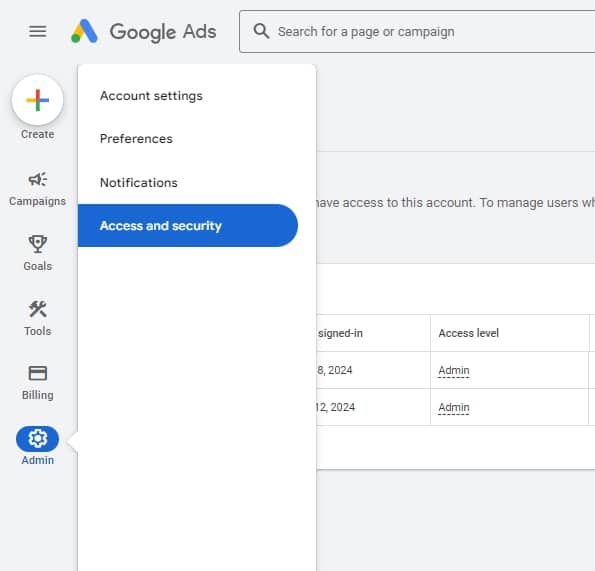Click the Campaigns sidebar label
This screenshot has height=571, width=595.
coord(38,201)
